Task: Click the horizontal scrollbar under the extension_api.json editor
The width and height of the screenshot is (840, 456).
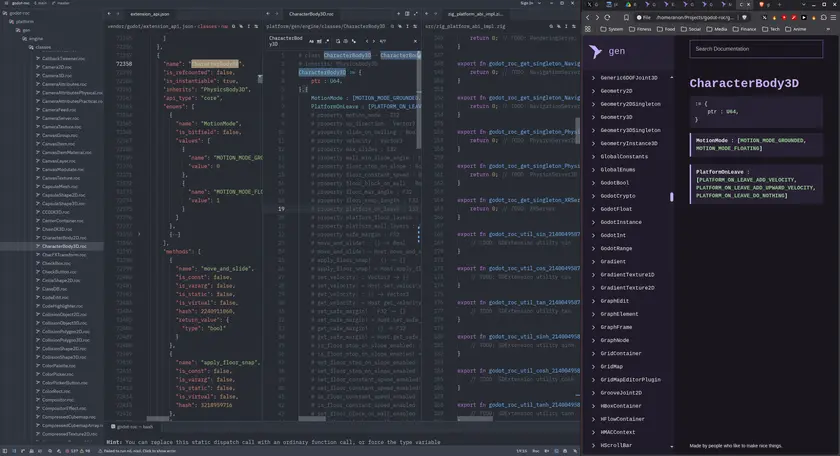Action: click(x=158, y=418)
